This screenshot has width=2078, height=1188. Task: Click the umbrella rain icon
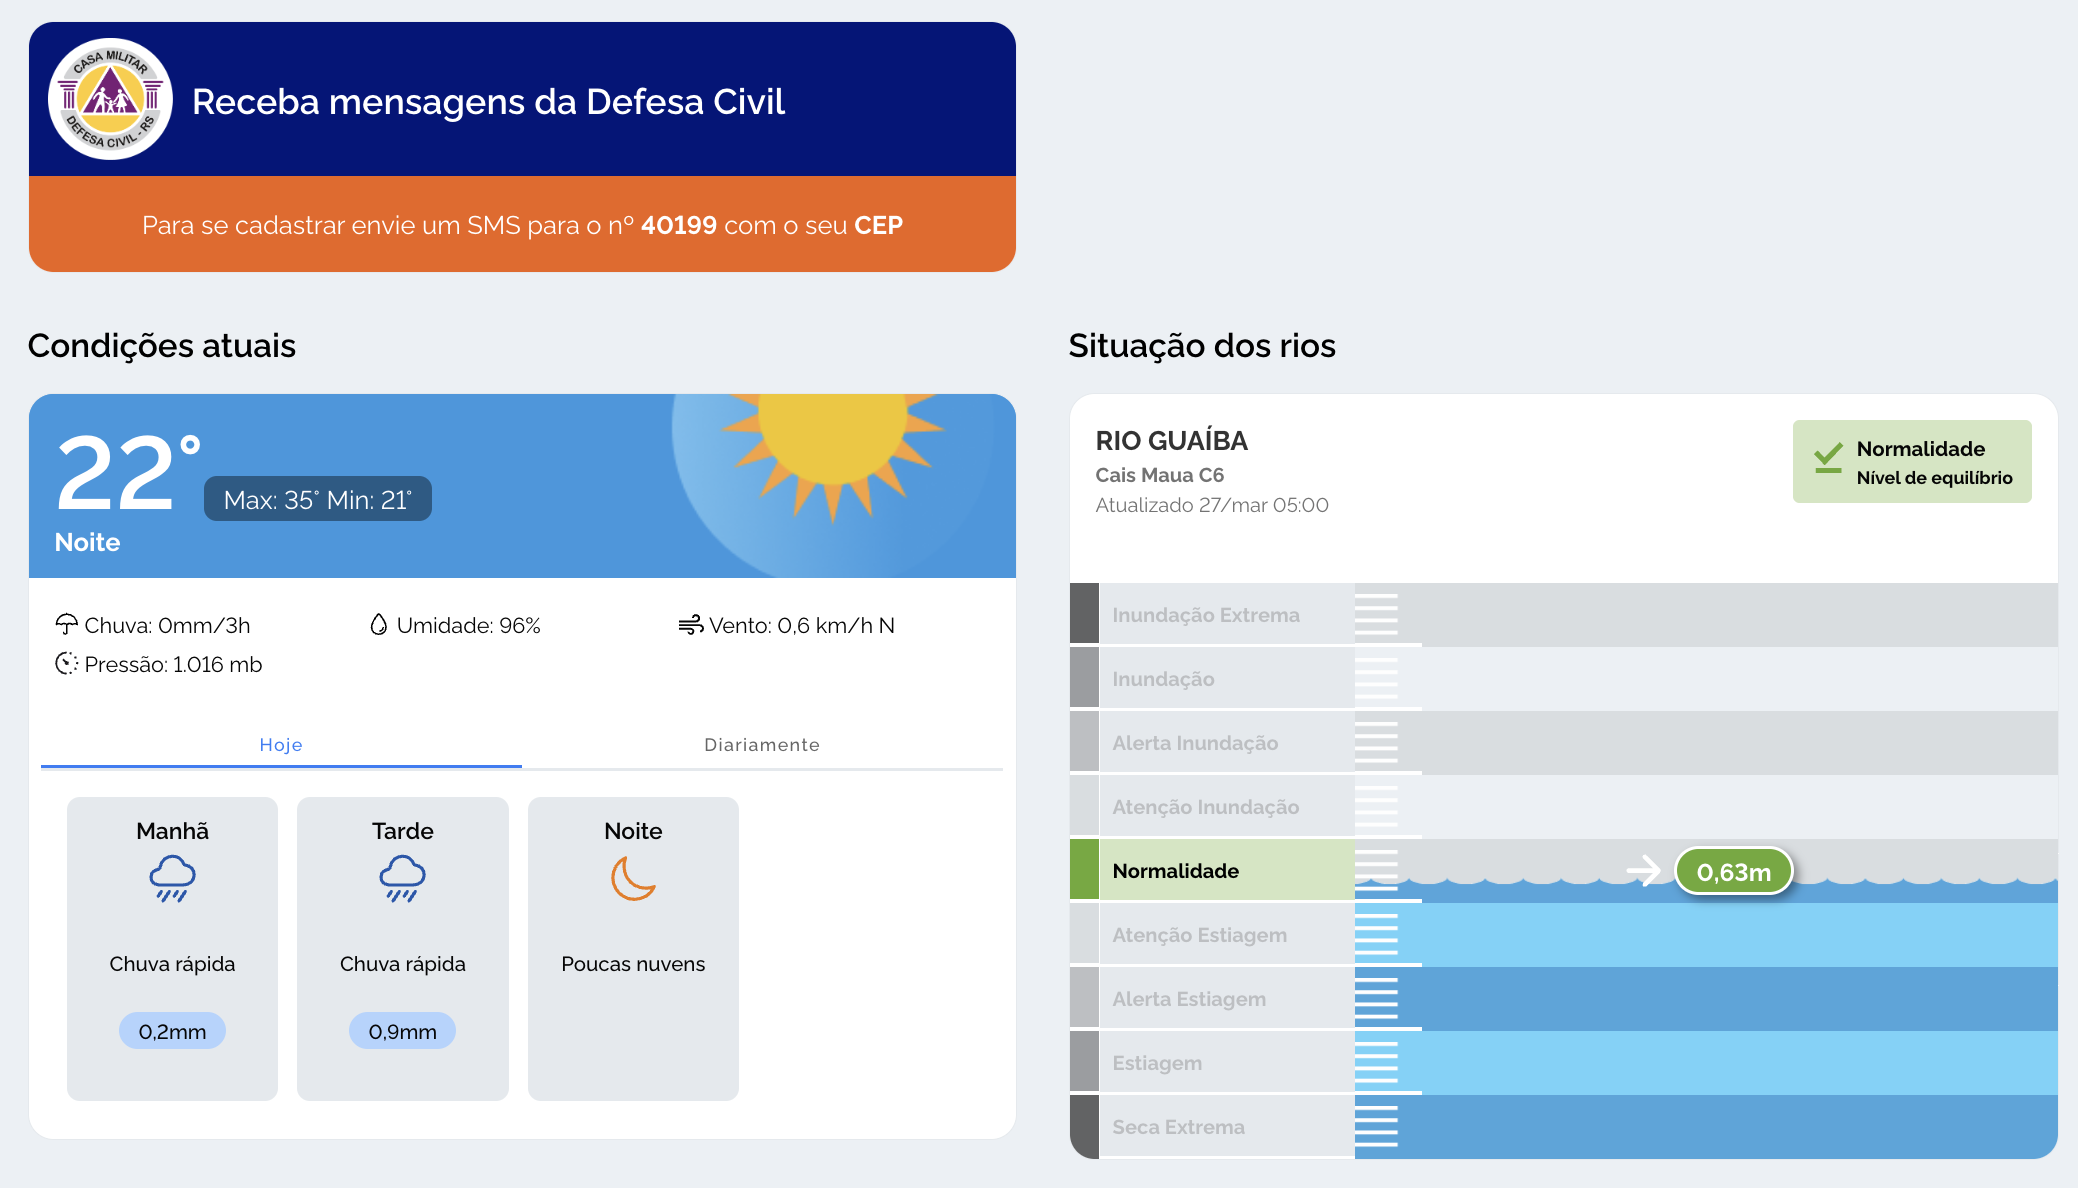[x=66, y=625]
